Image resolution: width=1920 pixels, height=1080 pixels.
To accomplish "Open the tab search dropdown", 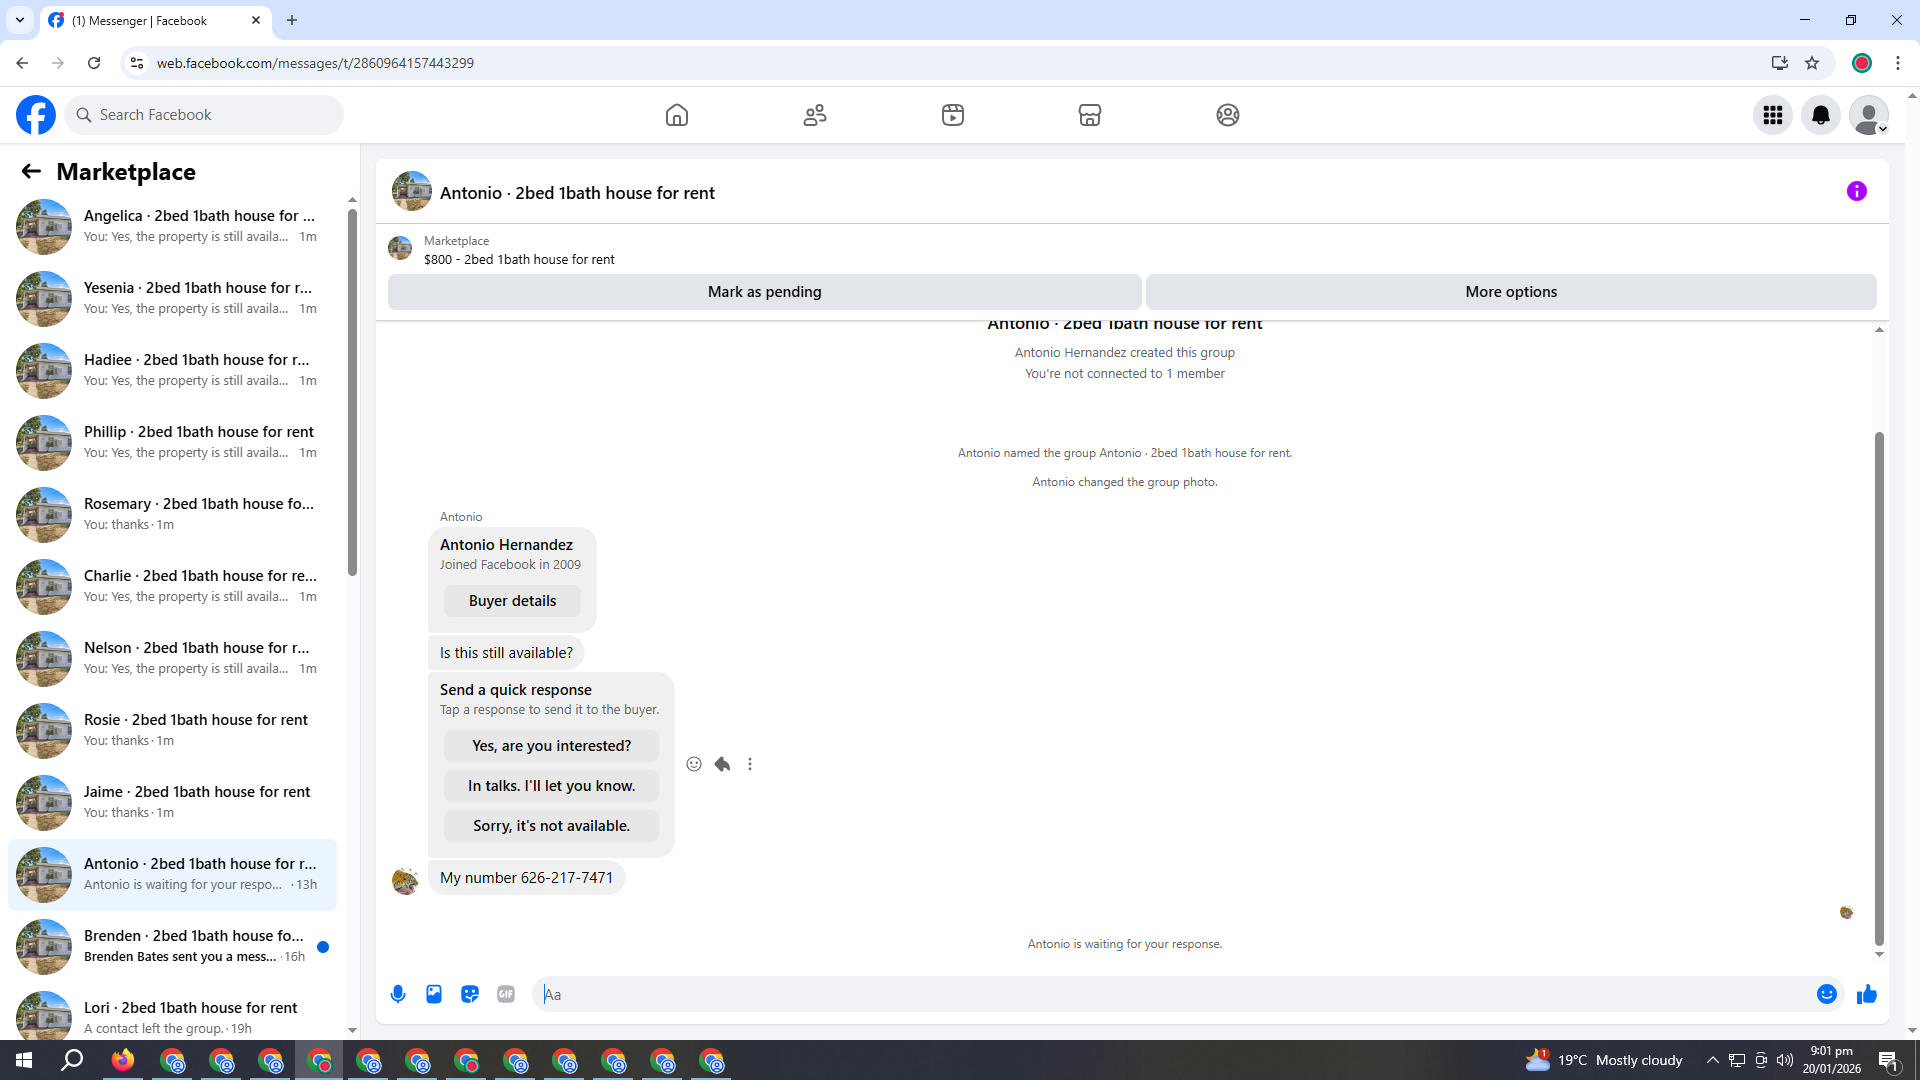I will [x=19, y=20].
